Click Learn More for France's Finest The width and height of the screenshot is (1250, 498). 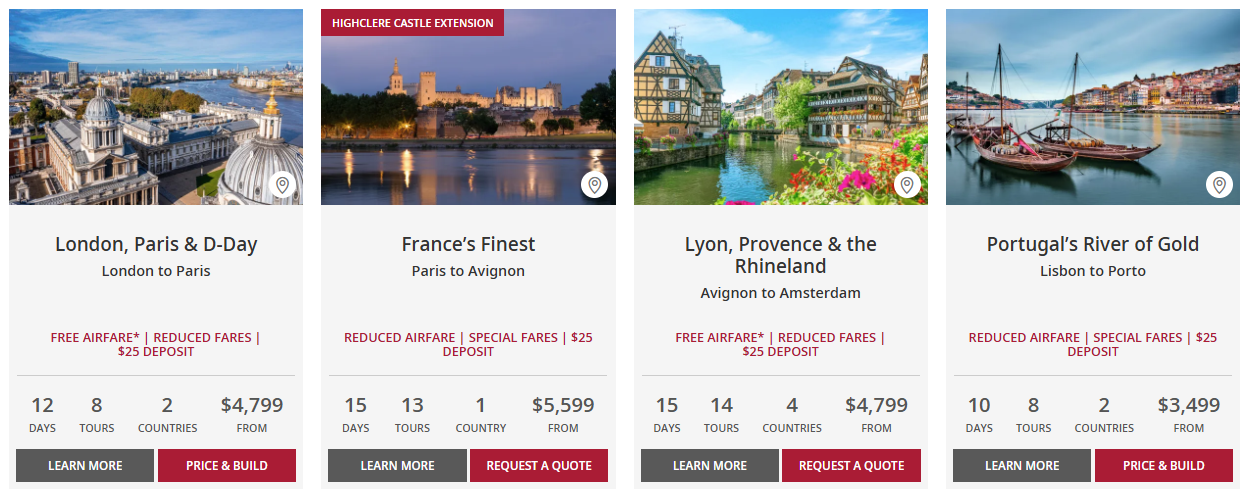(x=397, y=466)
